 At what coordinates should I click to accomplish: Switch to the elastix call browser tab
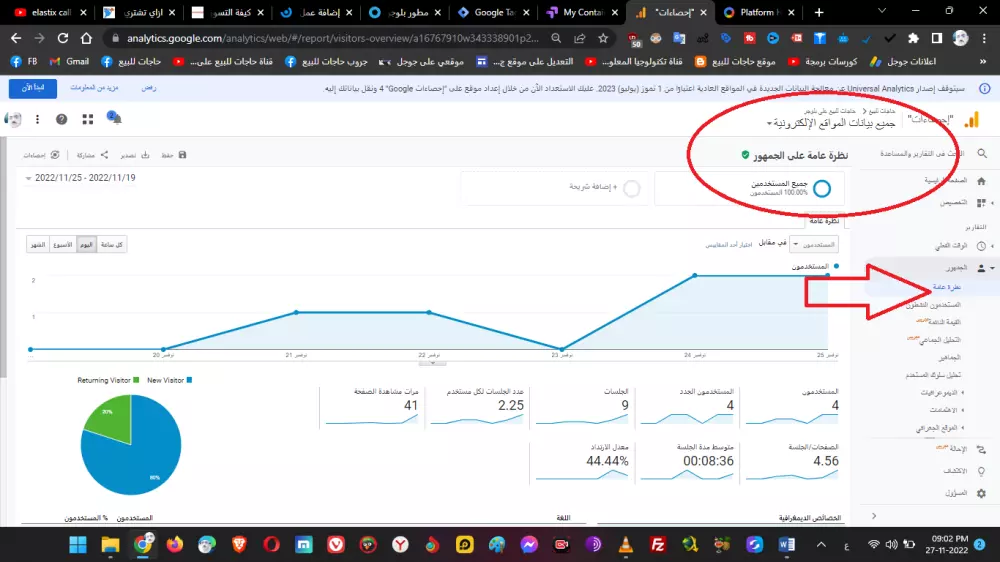click(49, 12)
